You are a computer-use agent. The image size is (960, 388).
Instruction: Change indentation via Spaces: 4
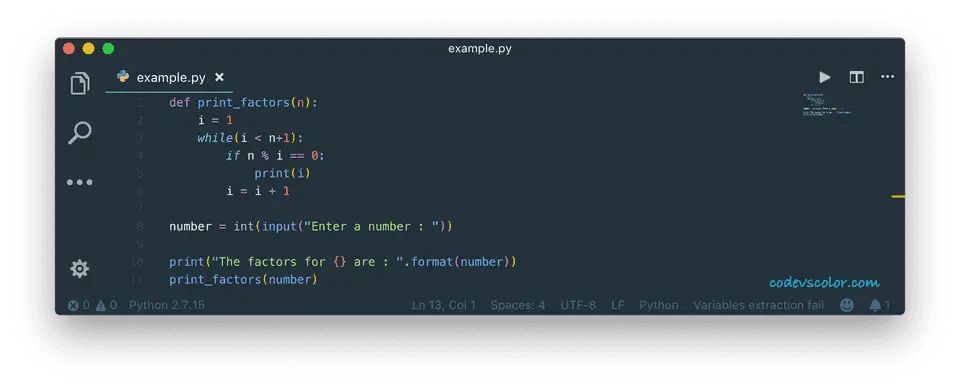(517, 305)
